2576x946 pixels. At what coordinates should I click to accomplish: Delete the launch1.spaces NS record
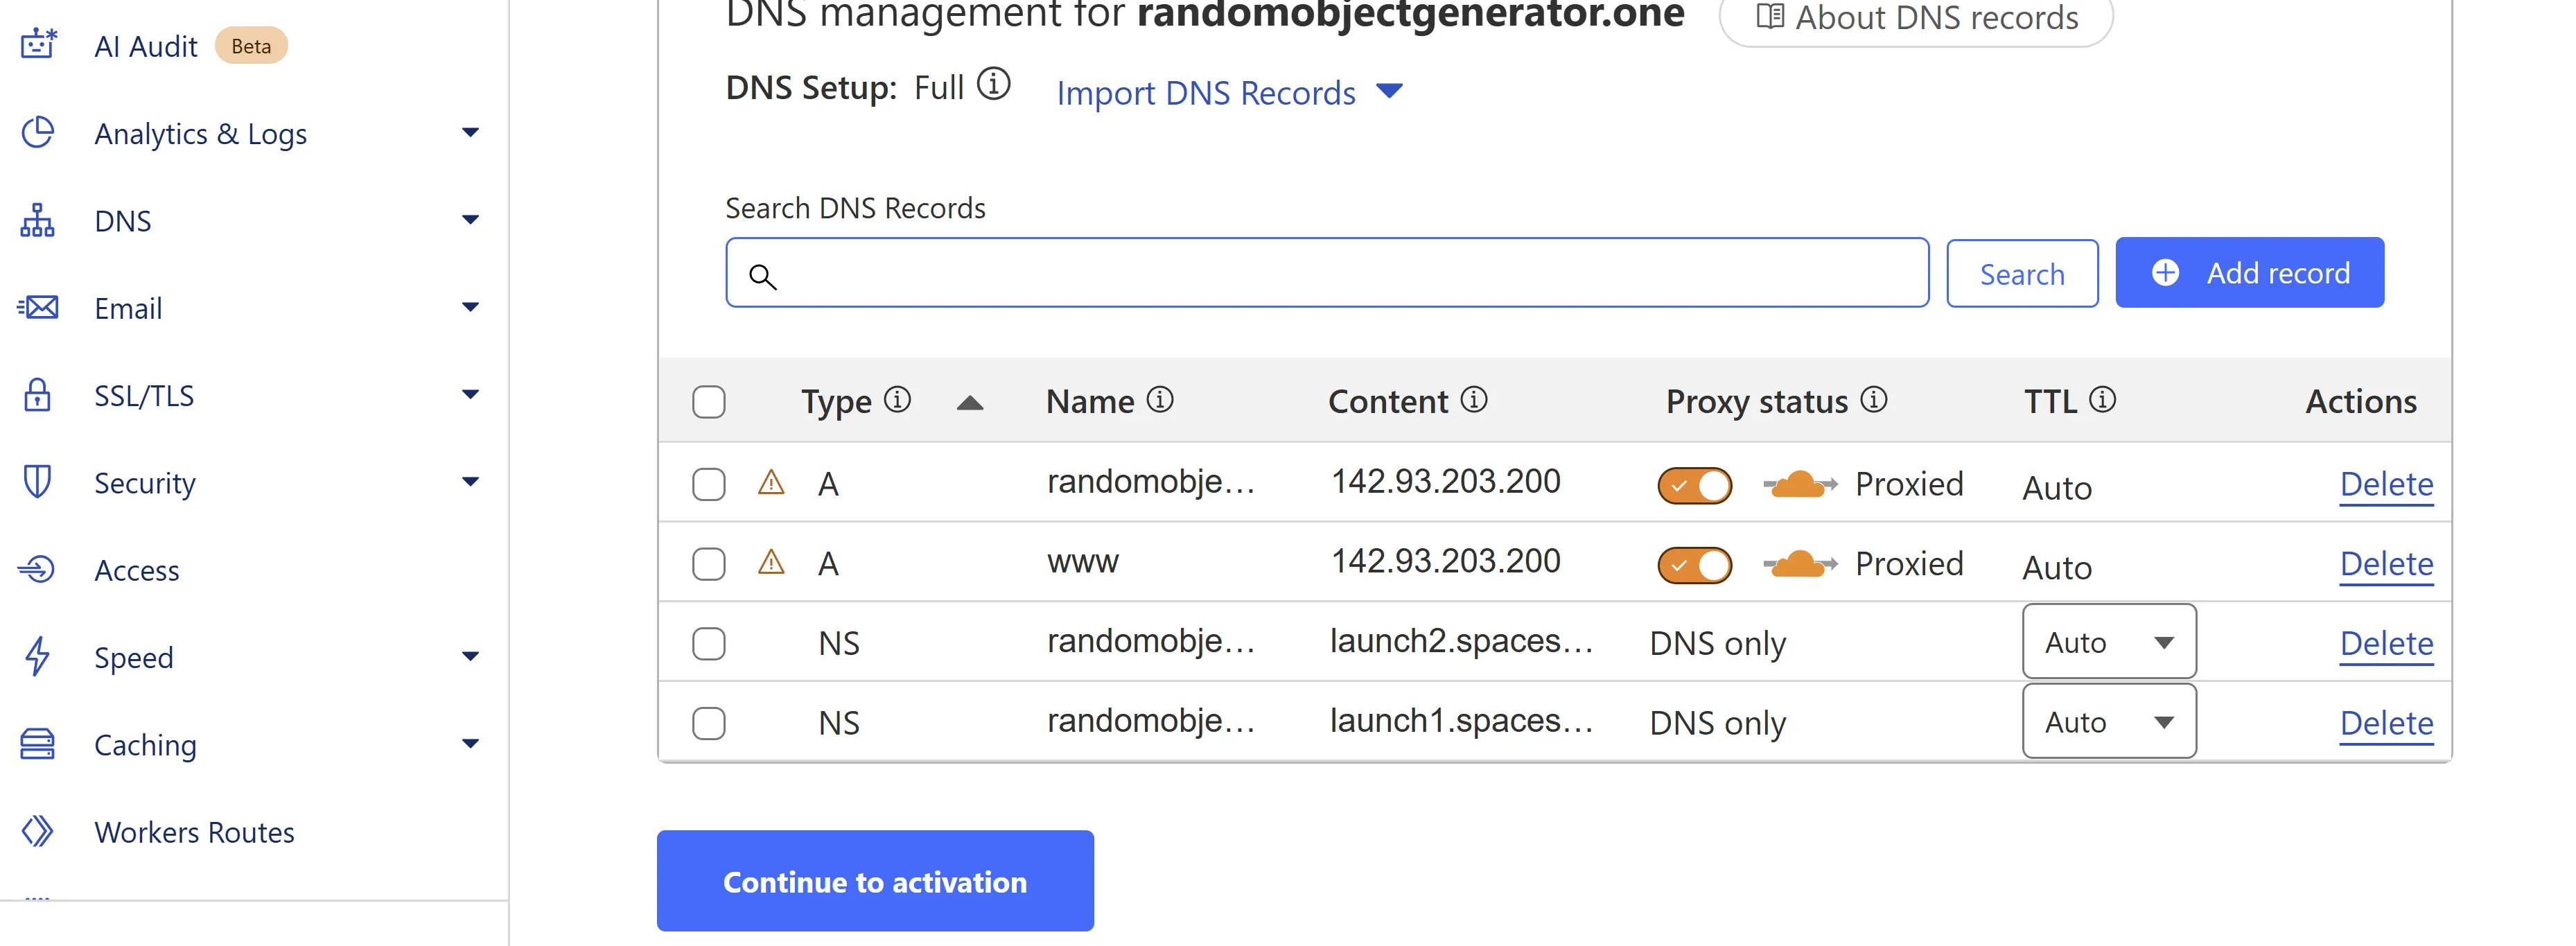point(2387,723)
